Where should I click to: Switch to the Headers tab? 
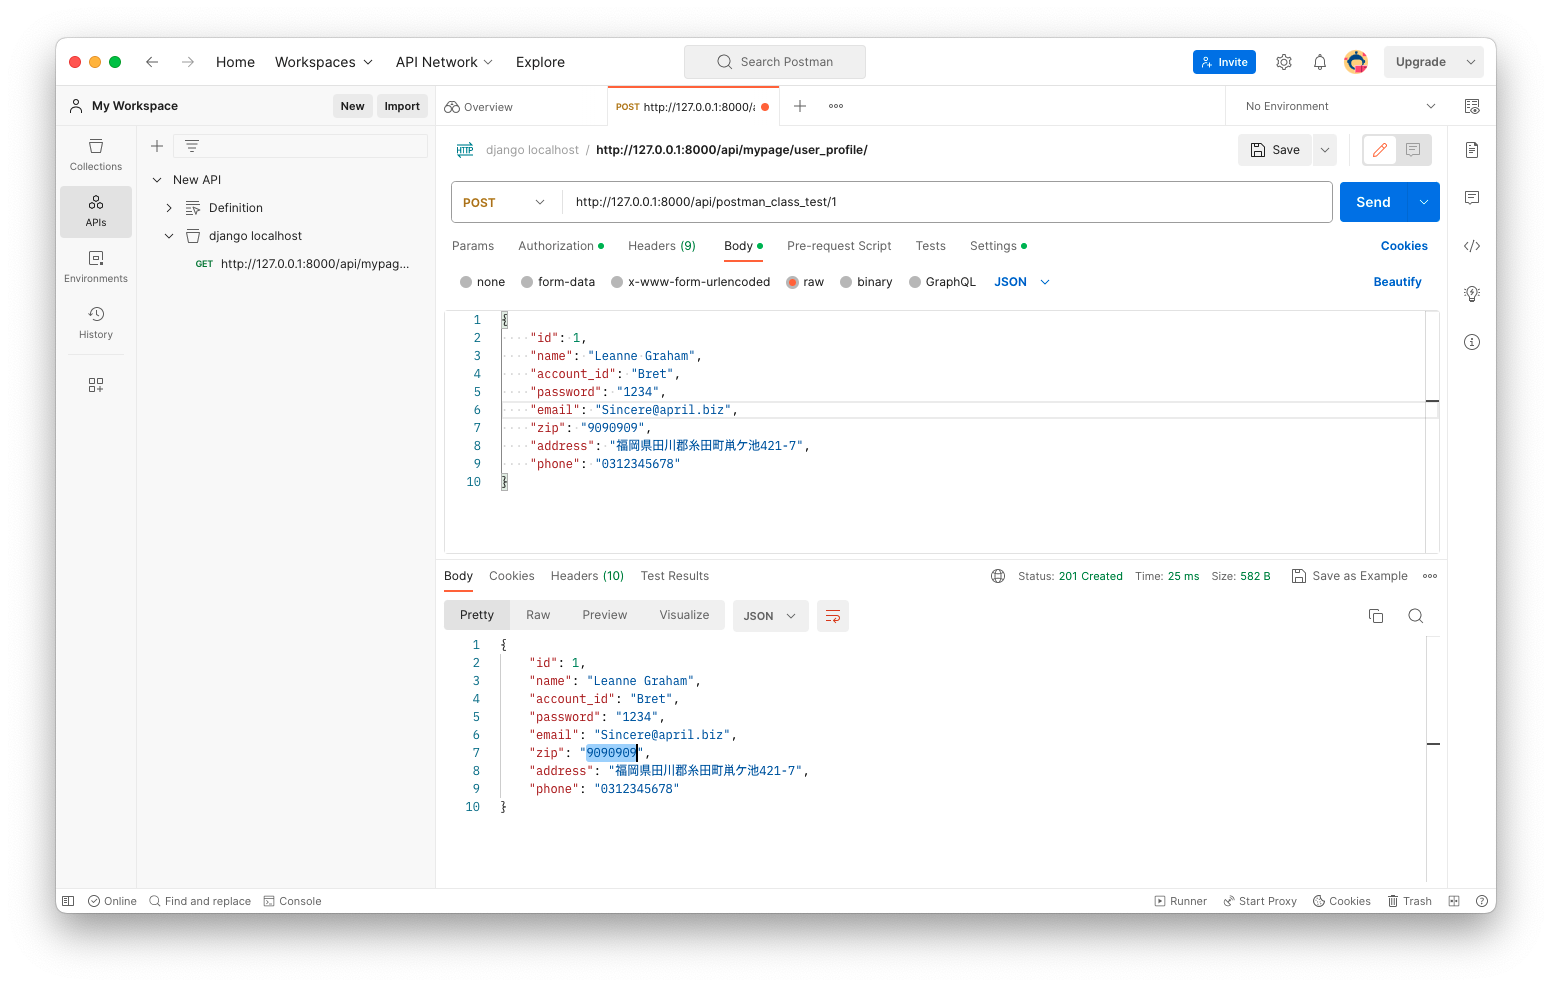[661, 245]
